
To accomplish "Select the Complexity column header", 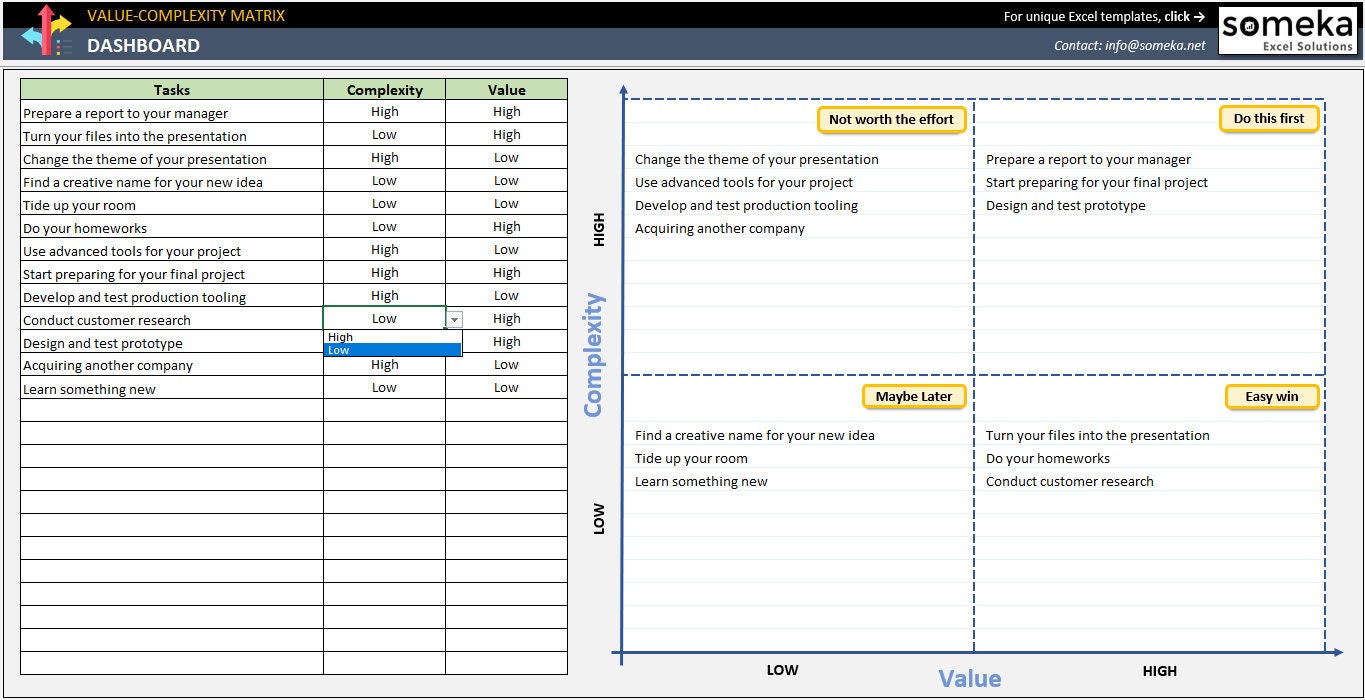I will [384, 89].
